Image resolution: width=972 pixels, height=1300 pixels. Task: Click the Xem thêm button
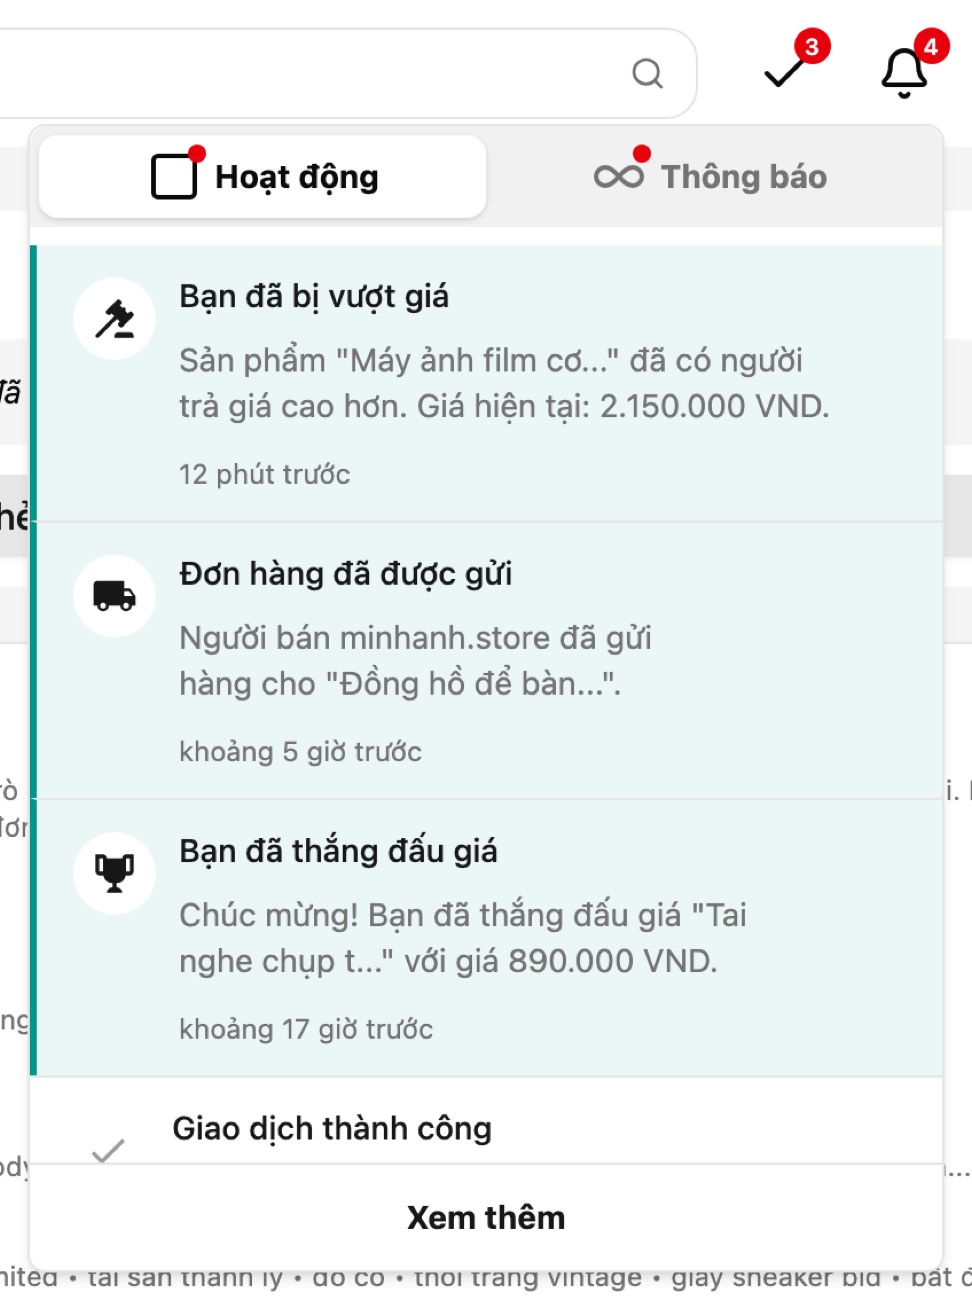click(487, 1218)
